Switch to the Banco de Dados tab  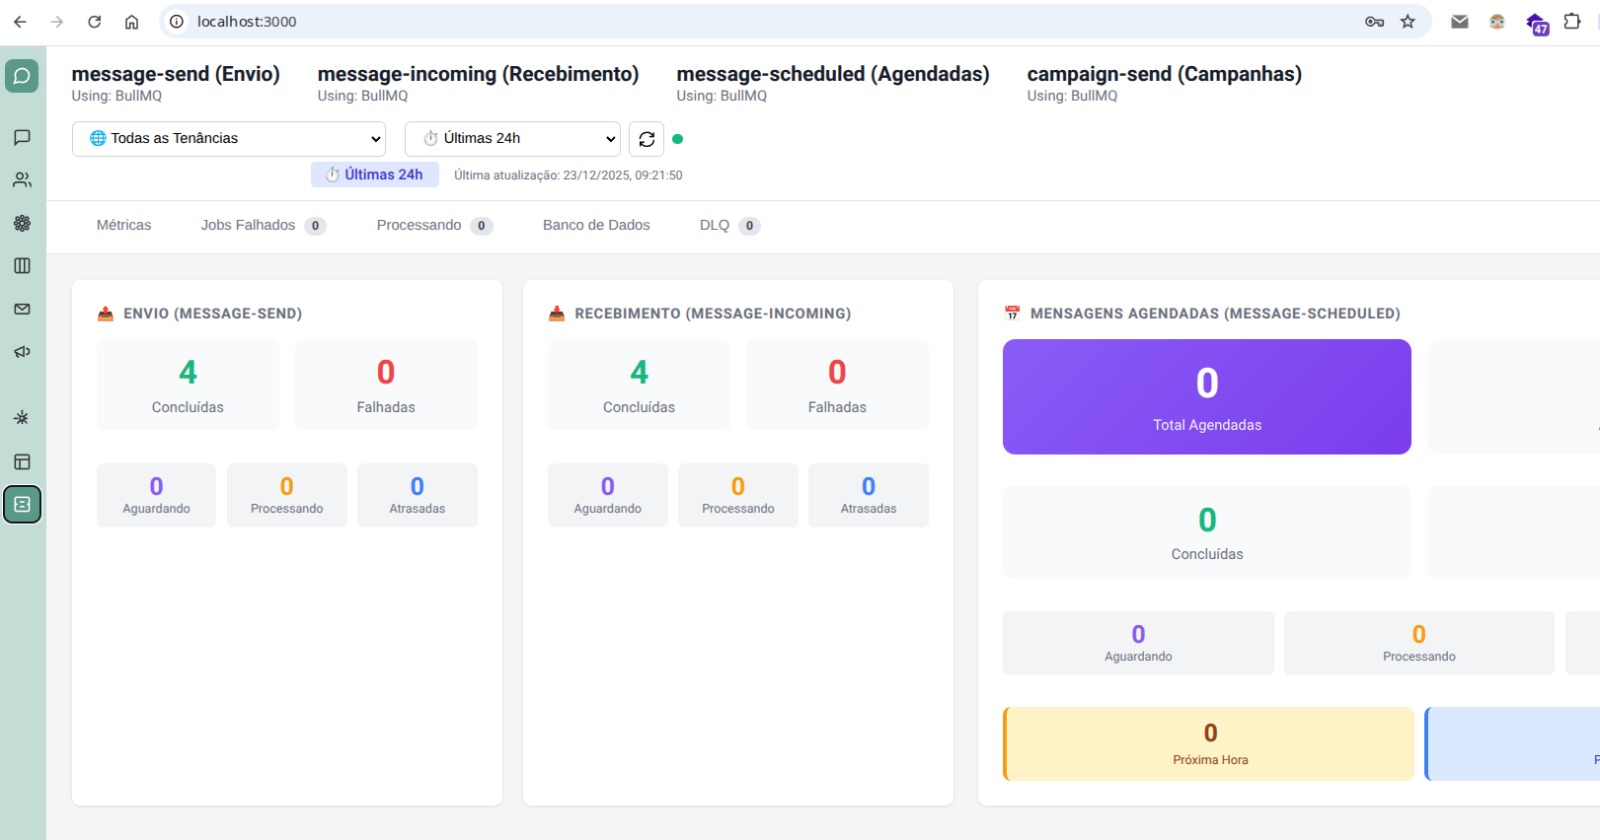596,226
